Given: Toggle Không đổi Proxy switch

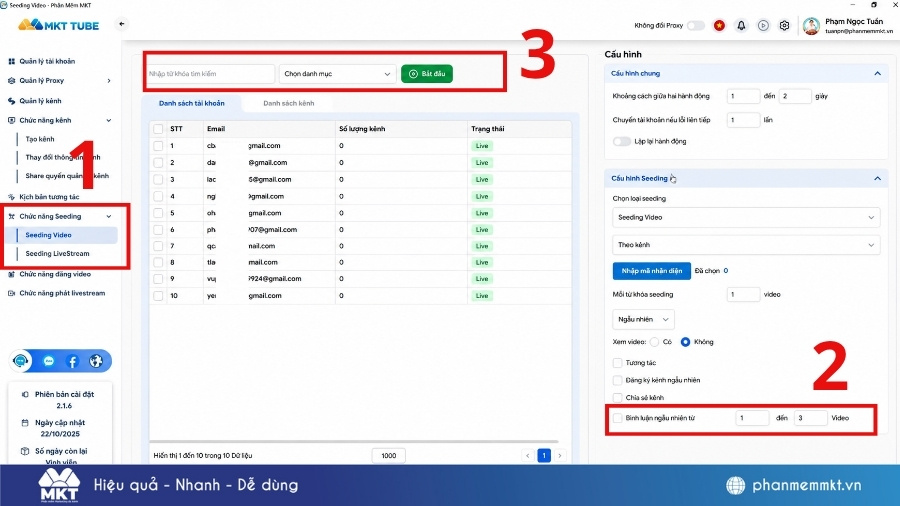Looking at the screenshot, I should [x=696, y=25].
